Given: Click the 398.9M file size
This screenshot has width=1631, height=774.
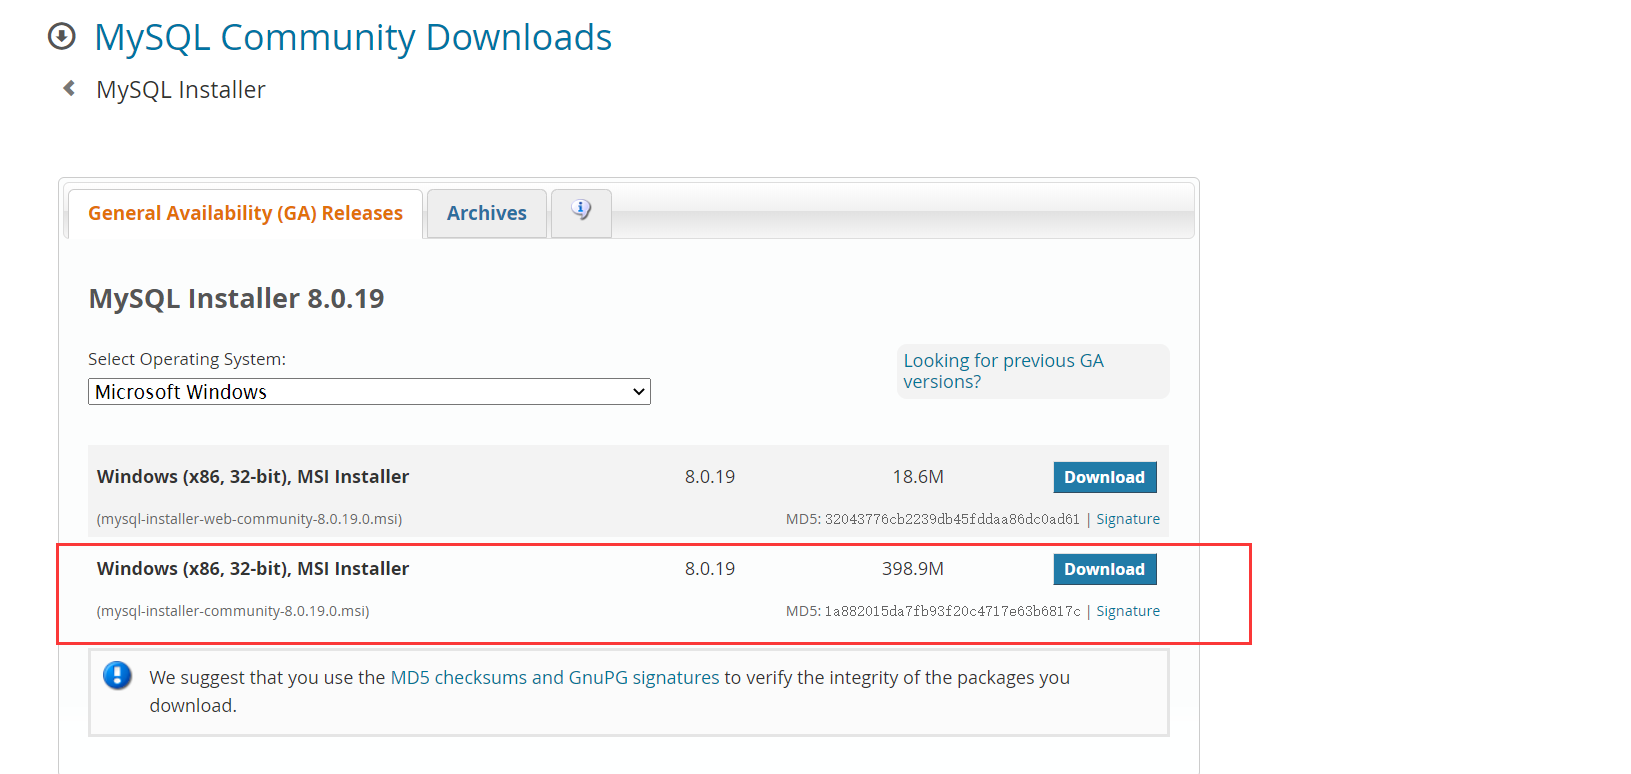Looking at the screenshot, I should [x=913, y=569].
